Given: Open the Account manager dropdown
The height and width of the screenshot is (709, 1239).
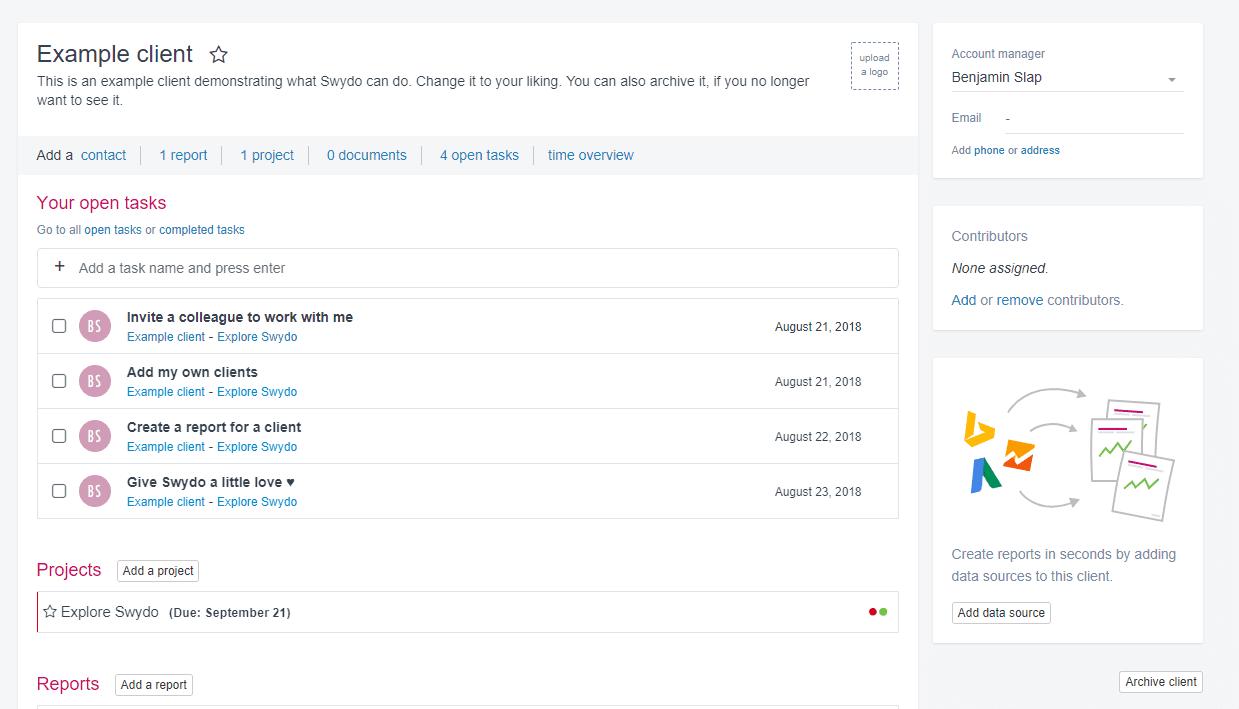Looking at the screenshot, I should pyautogui.click(x=1067, y=78).
